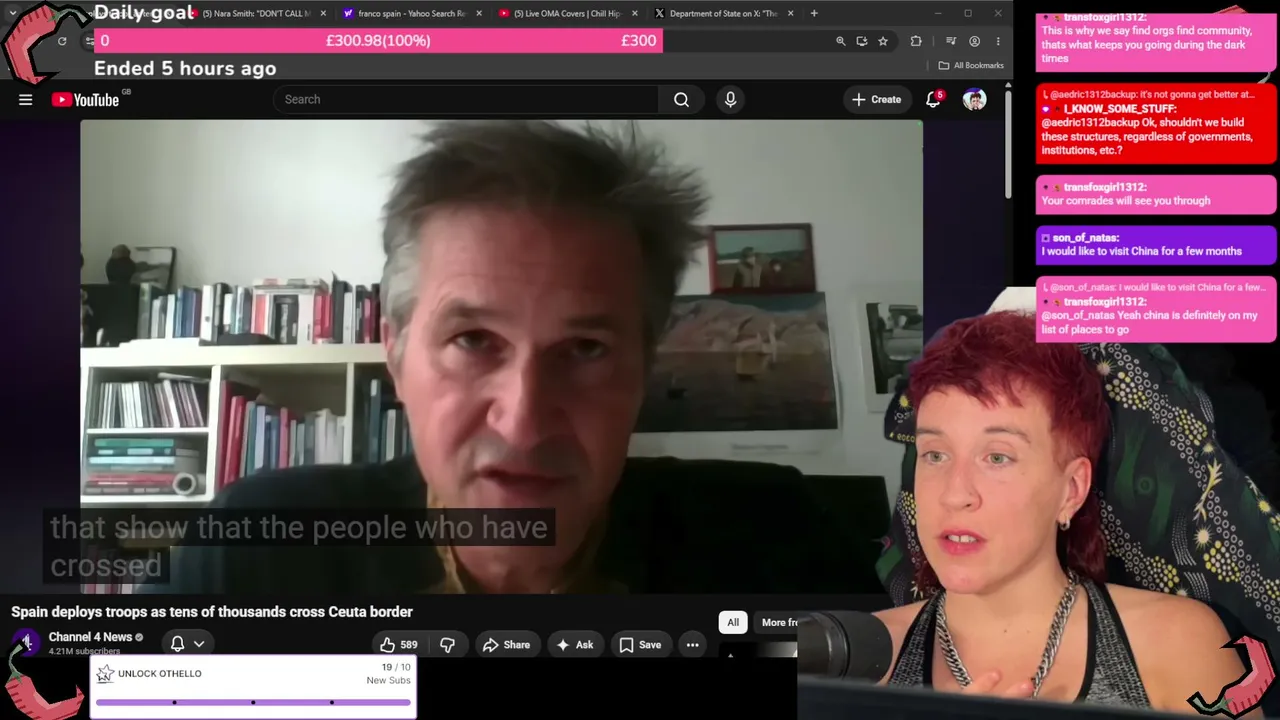Click the Channel 4 News channel avatar
Screen dimensions: 1280x720
26,644
